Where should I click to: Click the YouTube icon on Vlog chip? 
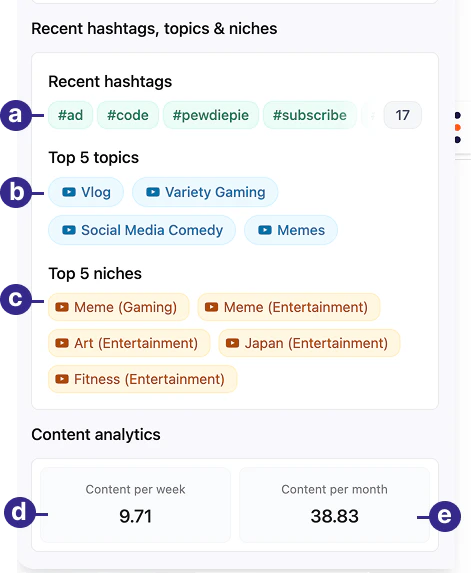click(69, 192)
